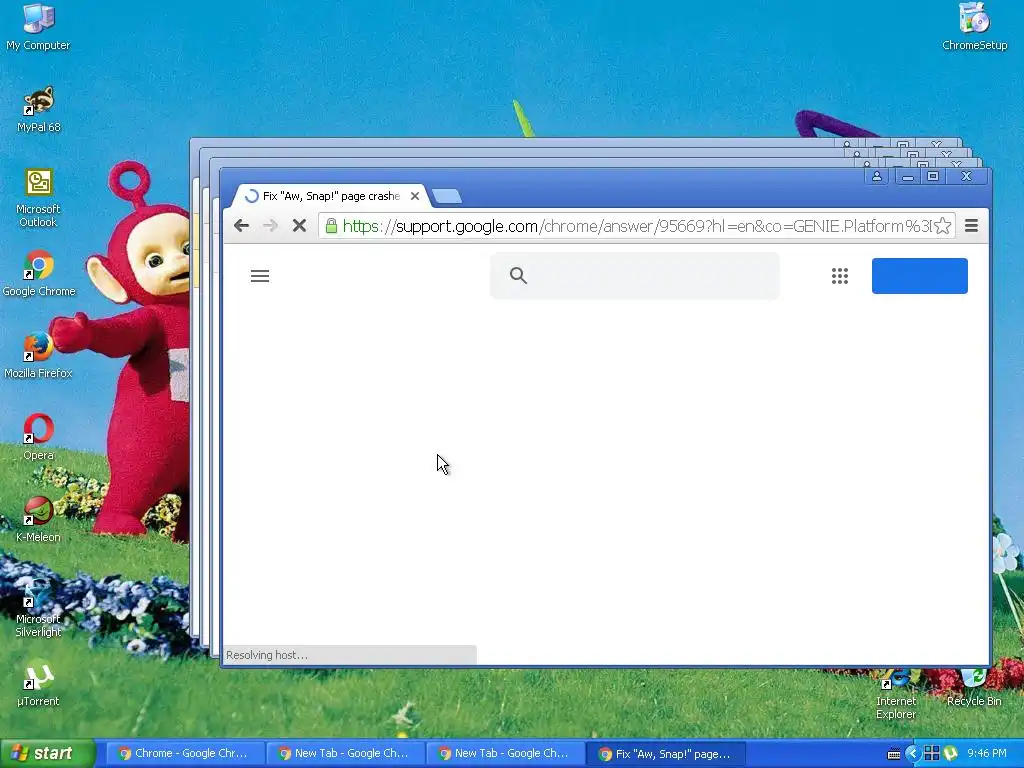The width and height of the screenshot is (1024, 768).
Task: Close the Fix "Aw, Snap!" tab
Action: pos(415,196)
